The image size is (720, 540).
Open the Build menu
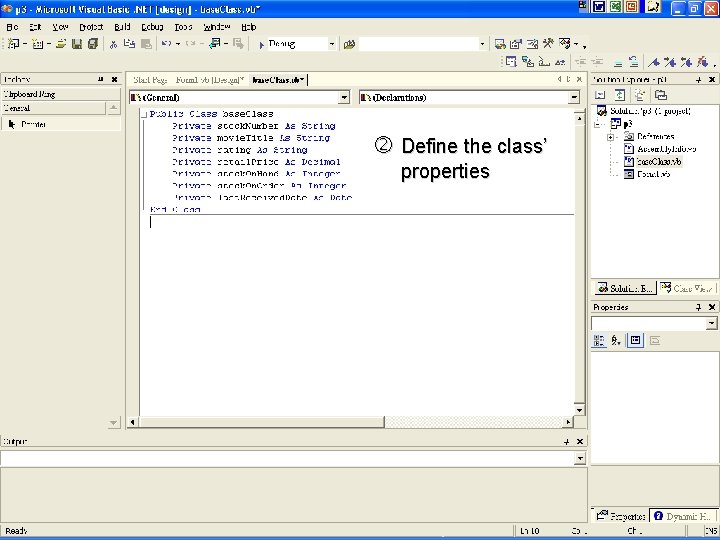coord(122,27)
